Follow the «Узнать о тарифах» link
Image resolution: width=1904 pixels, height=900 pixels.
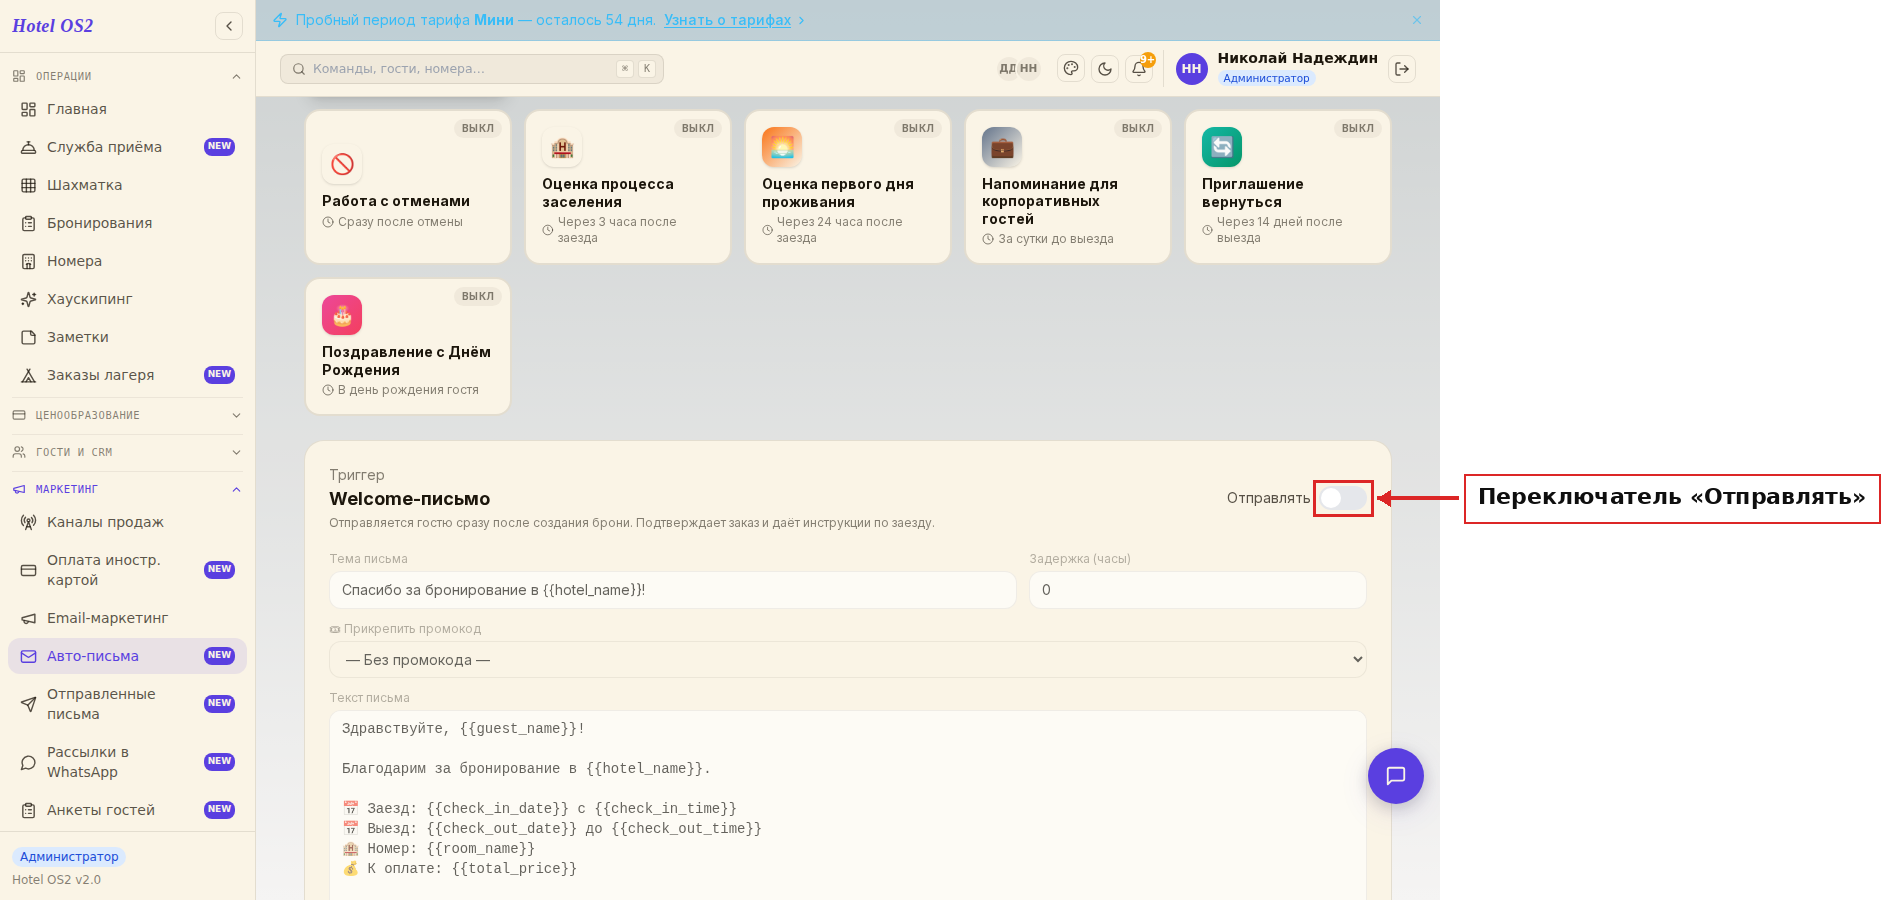(x=727, y=20)
